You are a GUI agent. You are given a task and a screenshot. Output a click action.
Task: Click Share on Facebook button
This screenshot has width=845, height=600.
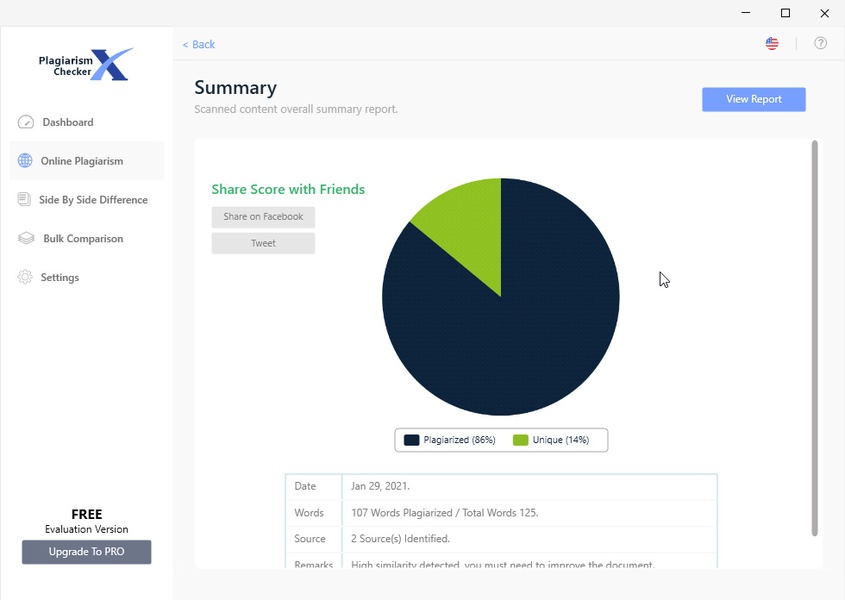pyautogui.click(x=263, y=217)
